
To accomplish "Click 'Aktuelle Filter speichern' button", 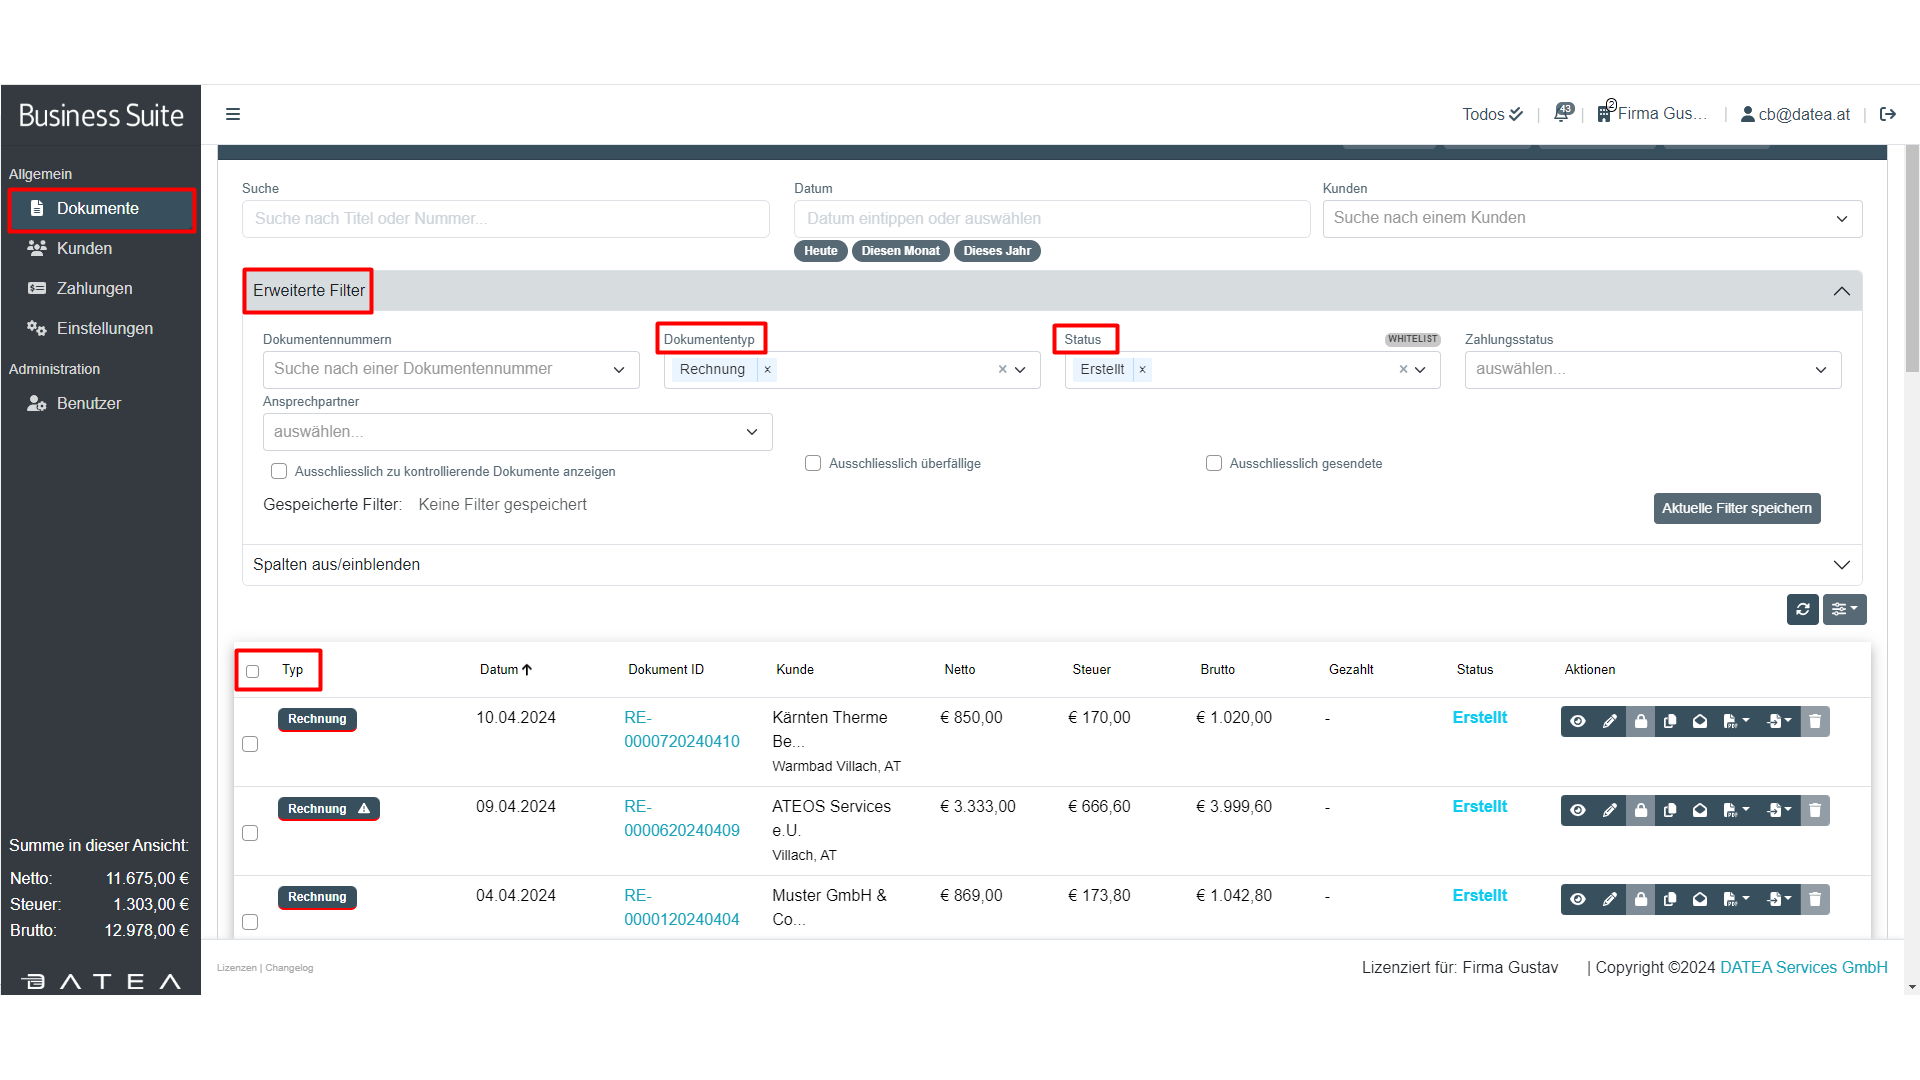I will click(1736, 508).
